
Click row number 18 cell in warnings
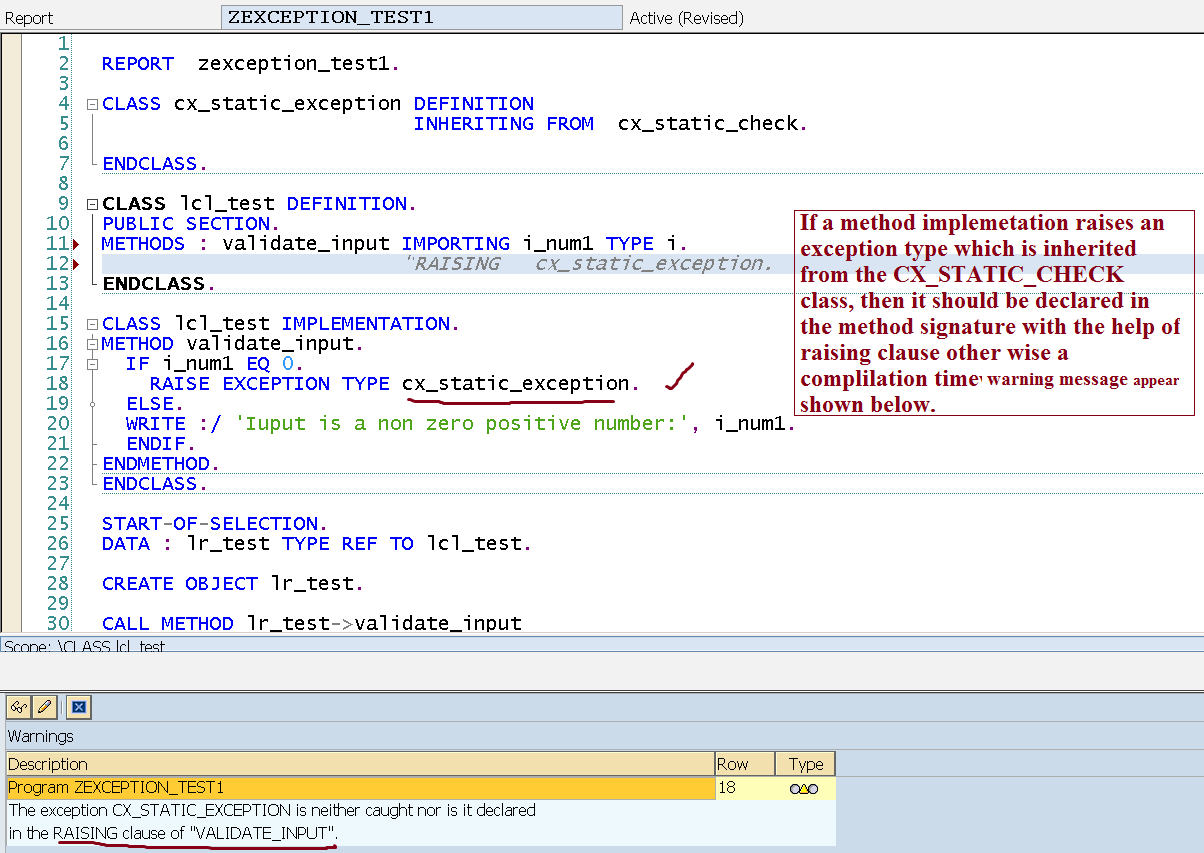pos(745,788)
